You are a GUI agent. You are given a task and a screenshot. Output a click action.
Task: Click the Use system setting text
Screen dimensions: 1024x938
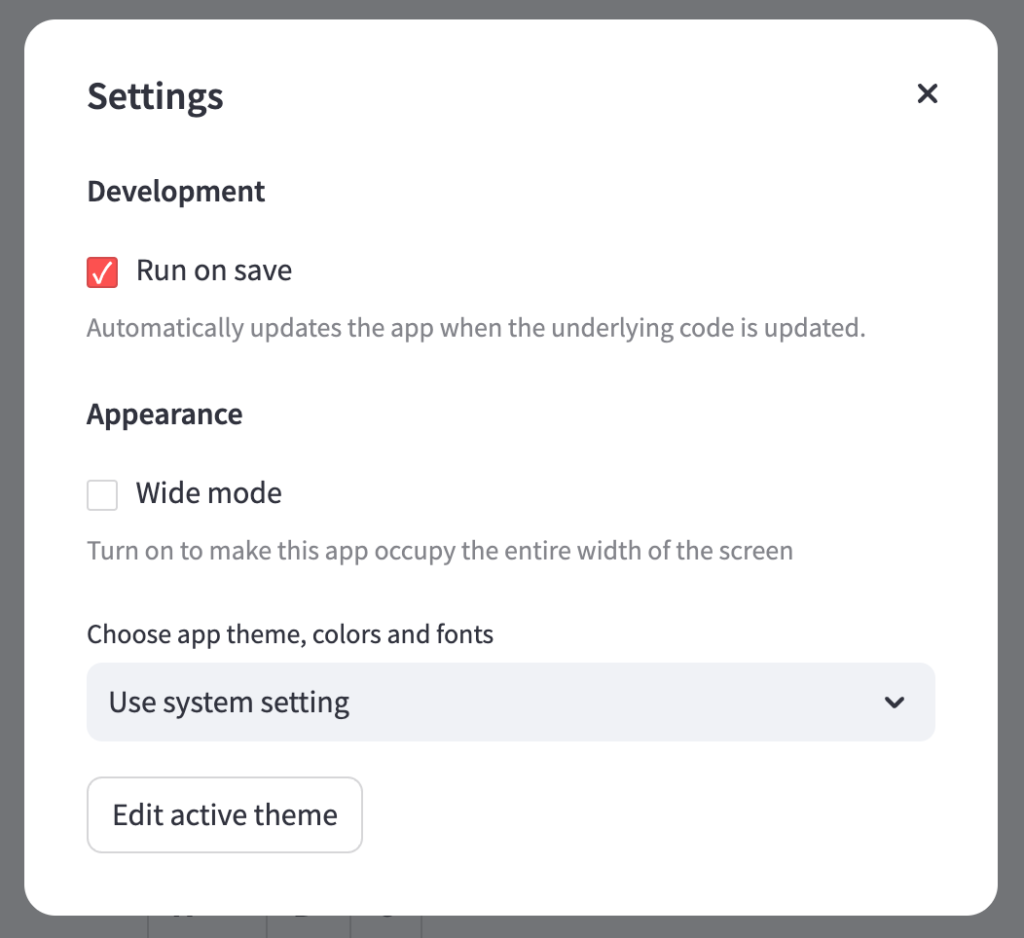[x=229, y=702]
